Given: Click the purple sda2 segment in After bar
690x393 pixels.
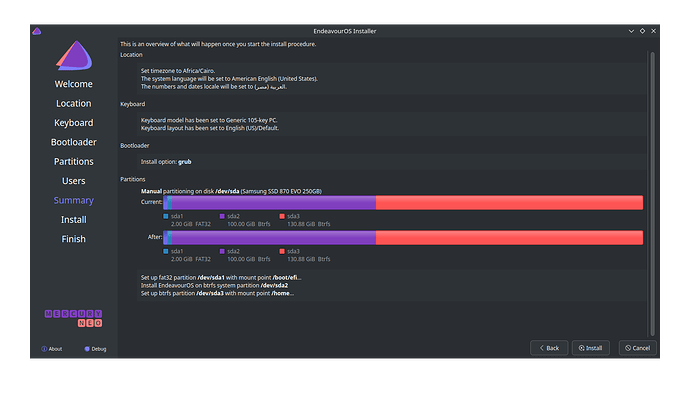Looking at the screenshot, I should point(274,238).
